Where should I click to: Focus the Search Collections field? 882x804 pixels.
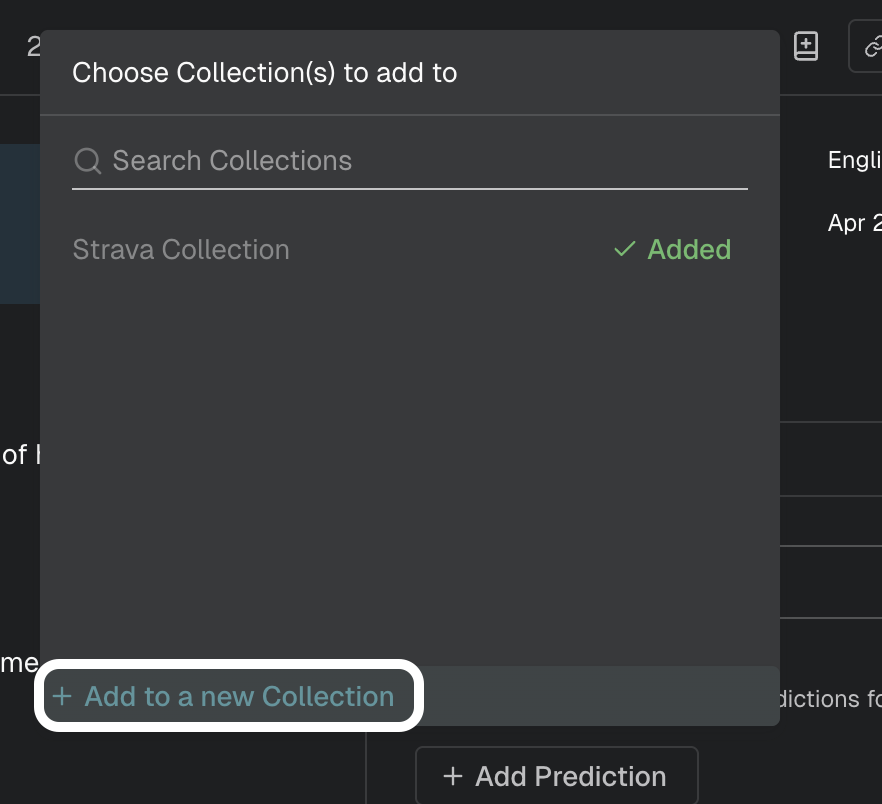tap(410, 161)
